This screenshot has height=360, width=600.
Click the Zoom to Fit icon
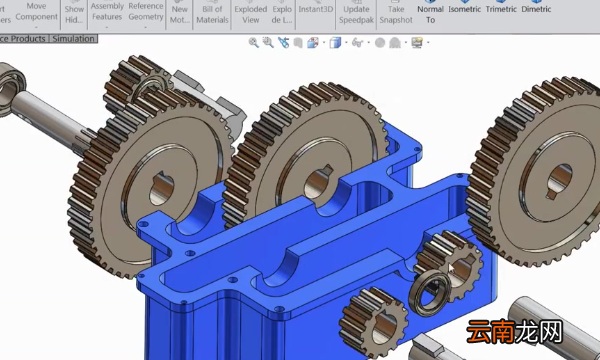pyautogui.click(x=253, y=42)
